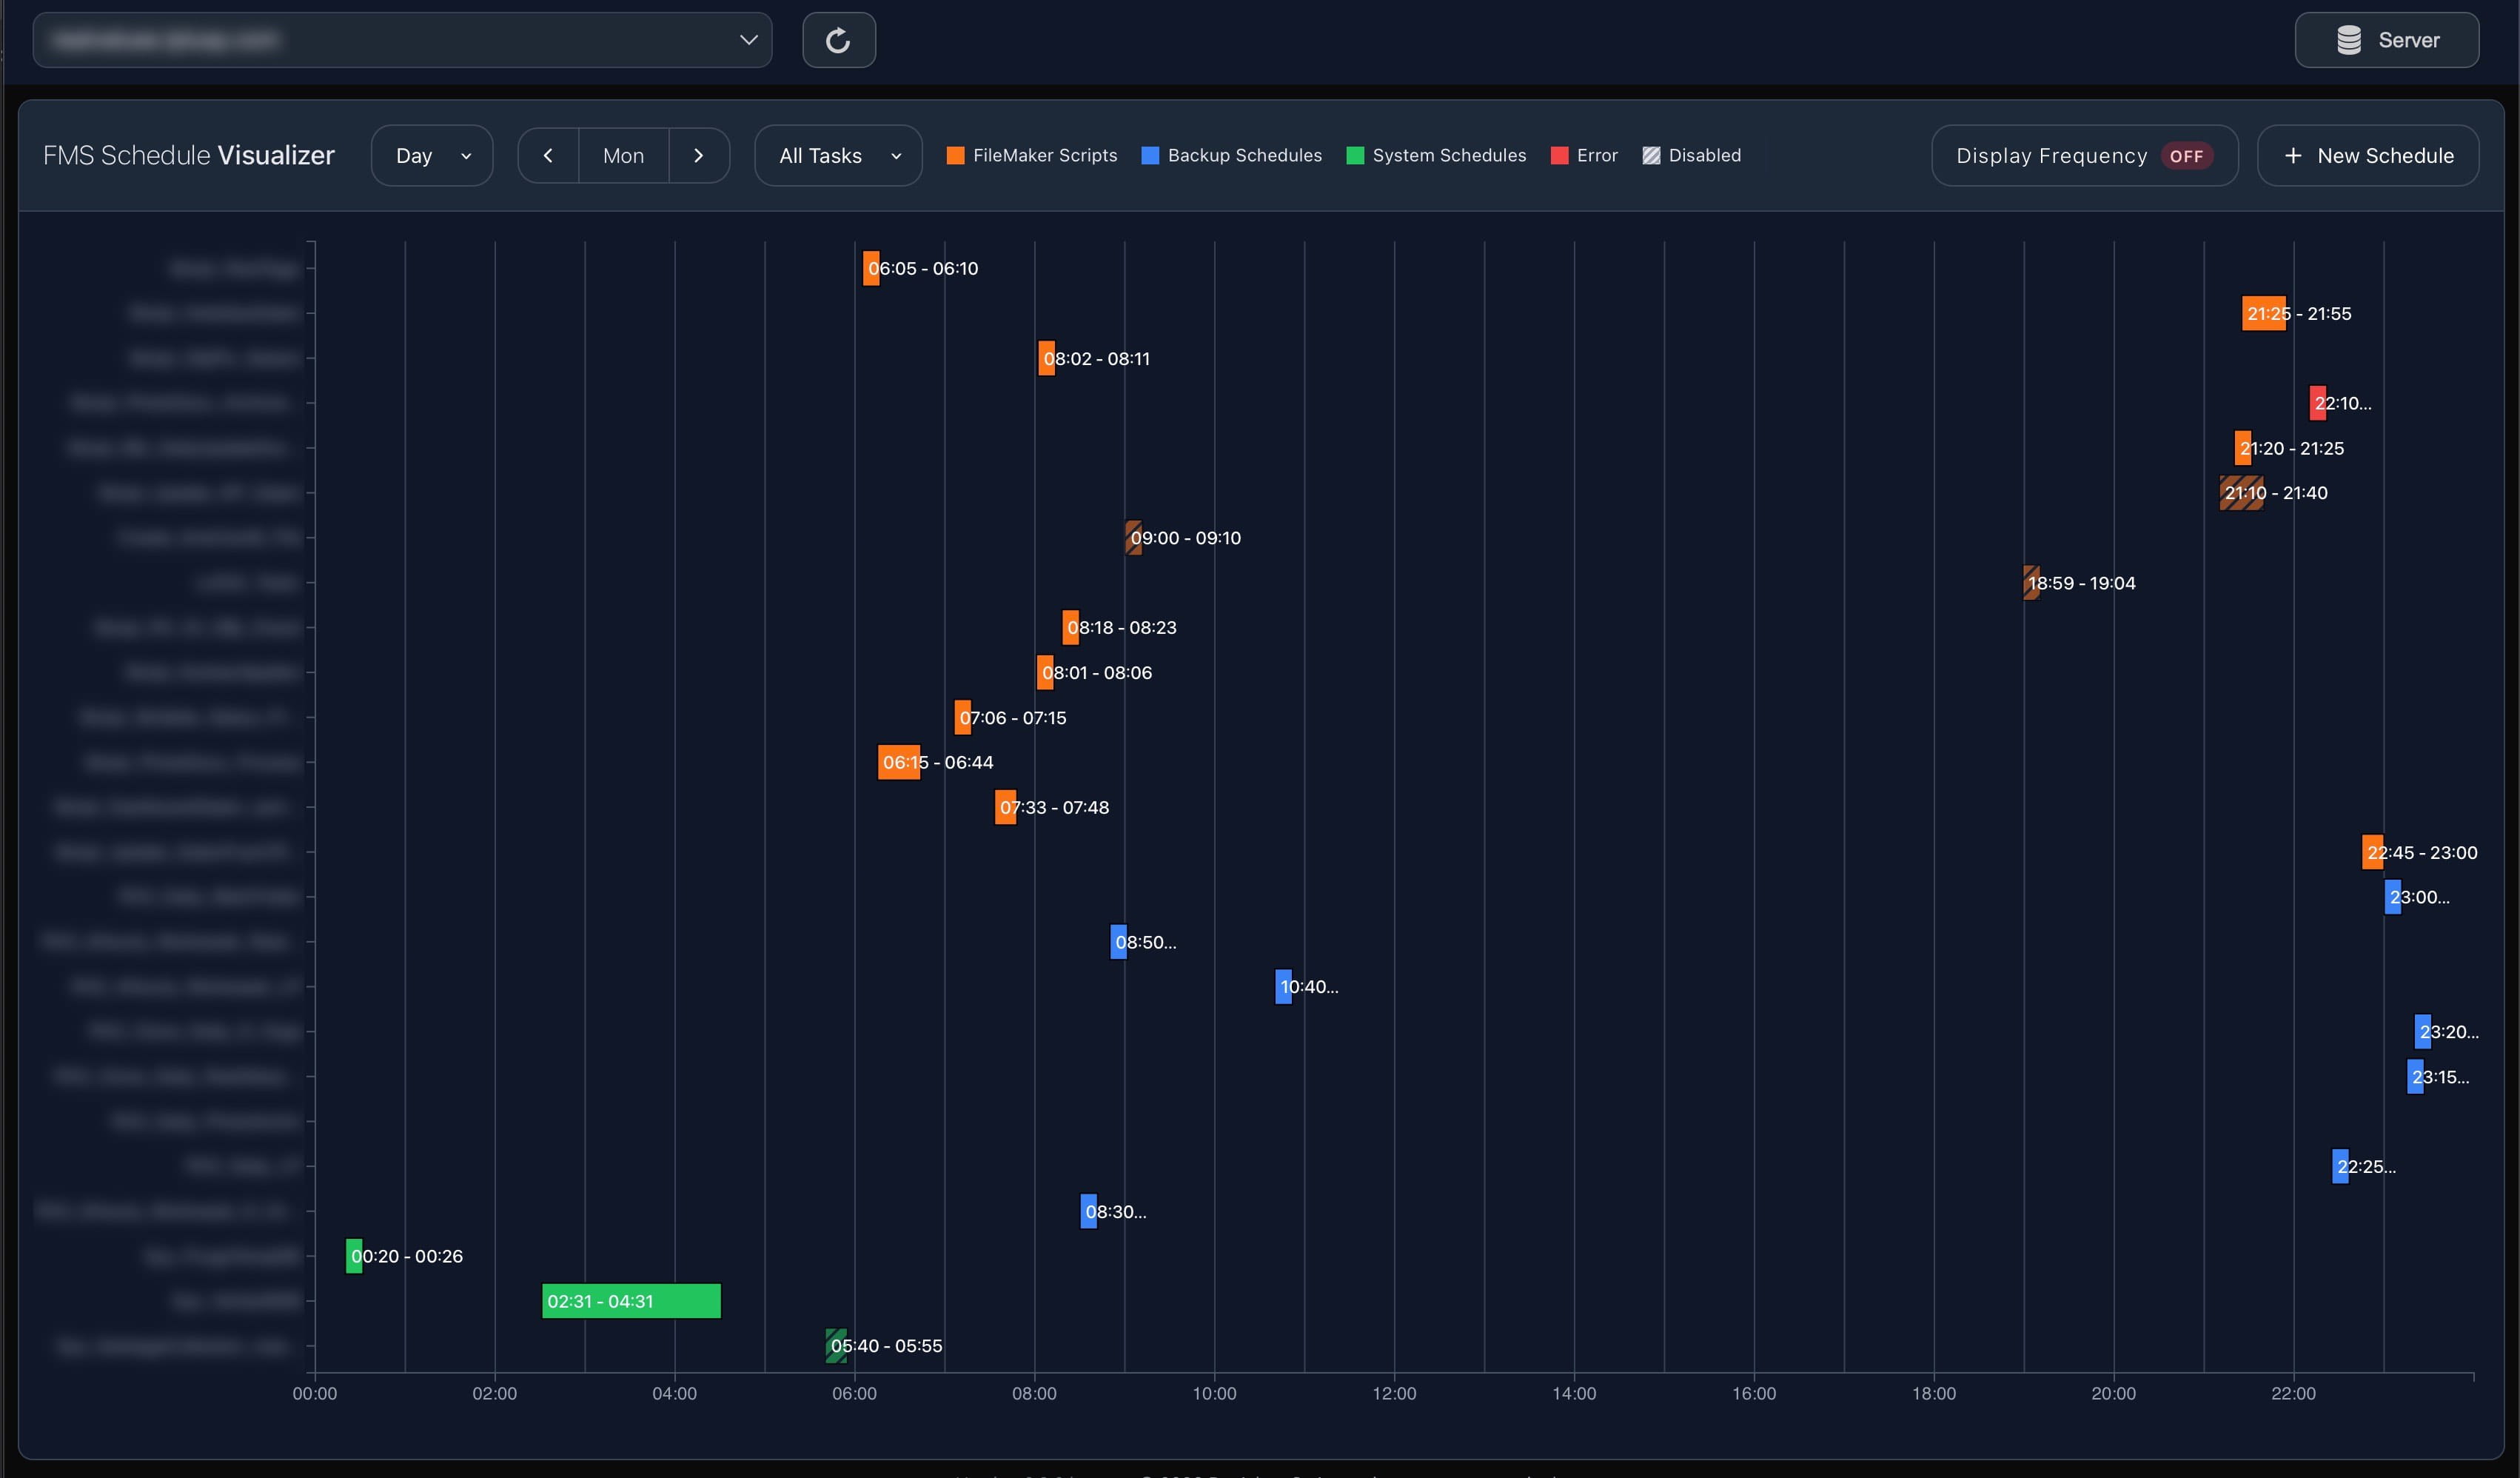Select the disabled green 05:40 - 05:55 bar
This screenshot has height=1478, width=2520.
tap(836, 1346)
